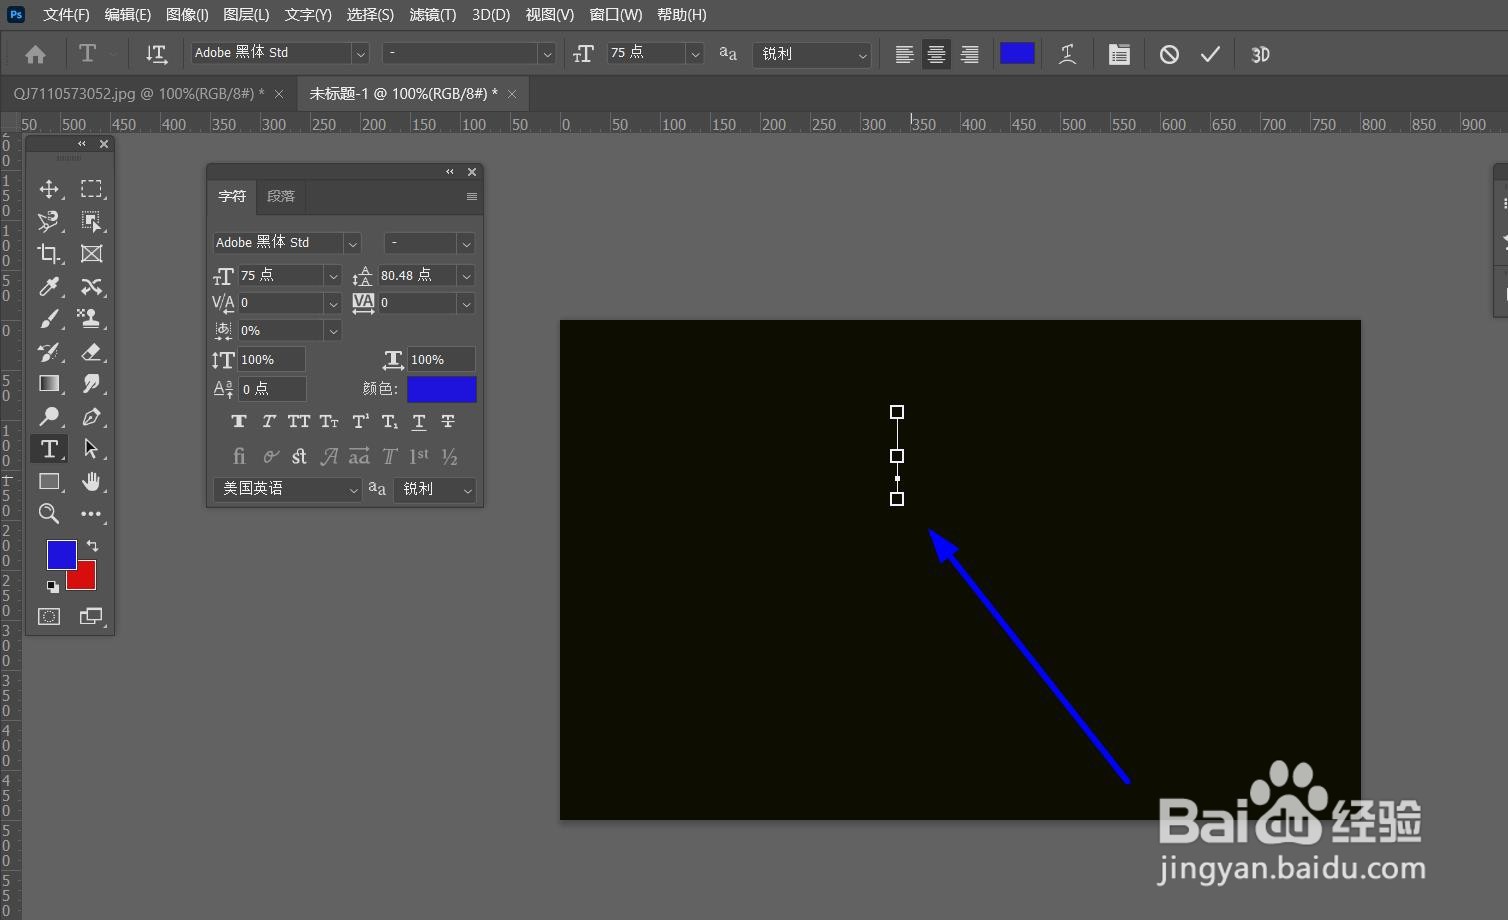This screenshot has height=920, width=1508.
Task: Select the Brush tool
Action: [49, 319]
